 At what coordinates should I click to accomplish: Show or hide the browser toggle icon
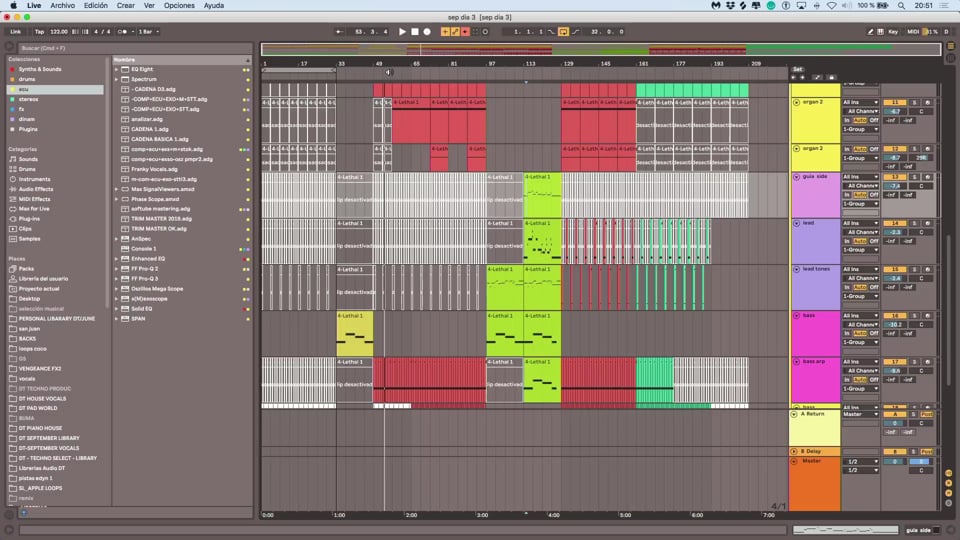[9, 47]
